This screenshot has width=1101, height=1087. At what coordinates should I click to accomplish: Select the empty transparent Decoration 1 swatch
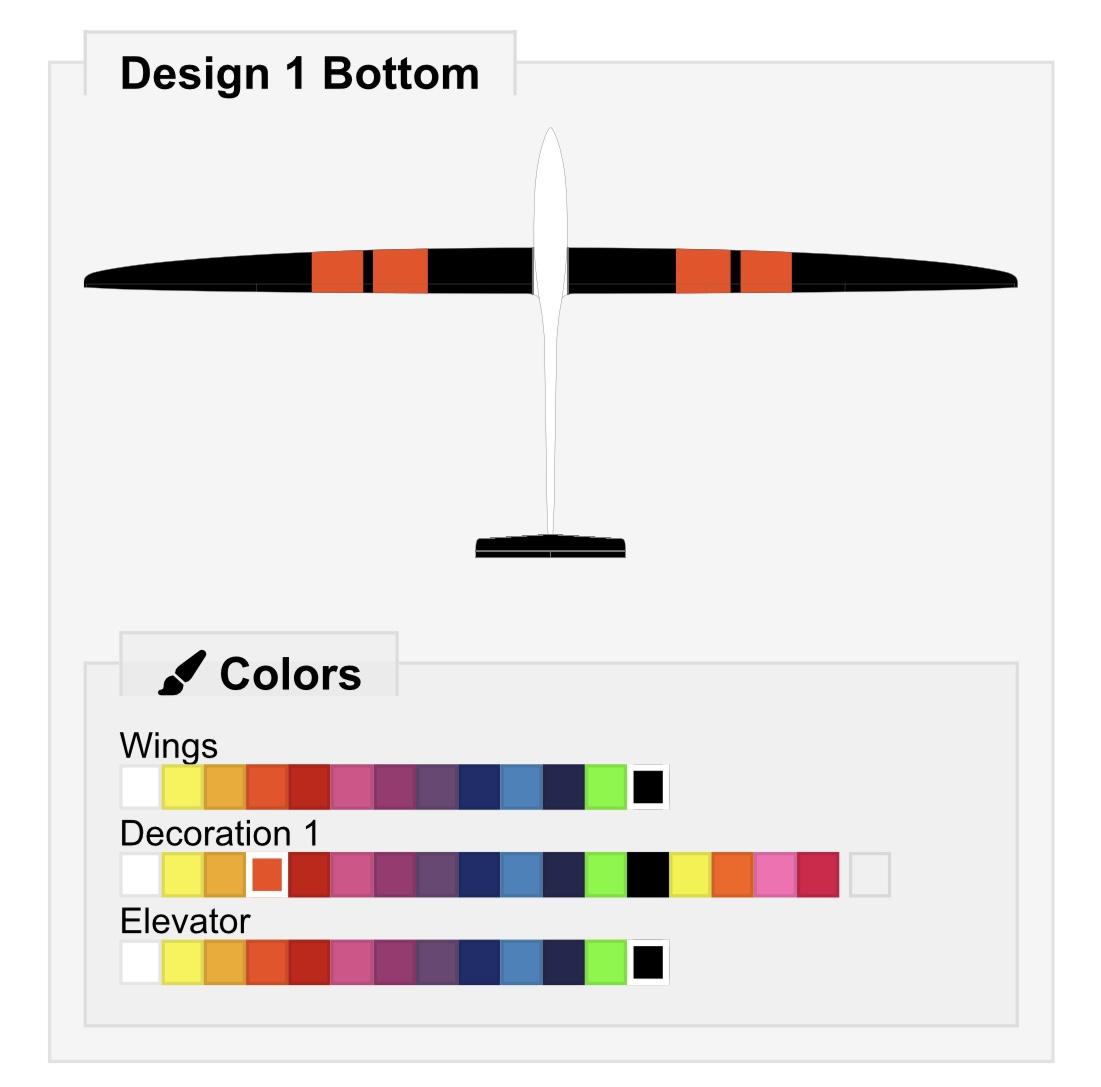(x=870, y=875)
